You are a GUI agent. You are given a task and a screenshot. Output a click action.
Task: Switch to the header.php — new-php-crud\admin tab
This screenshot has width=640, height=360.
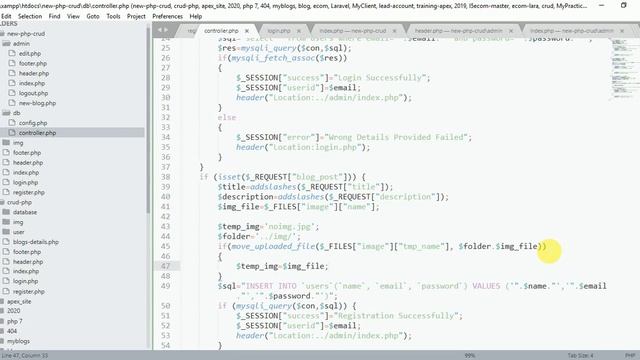[x=458, y=31]
